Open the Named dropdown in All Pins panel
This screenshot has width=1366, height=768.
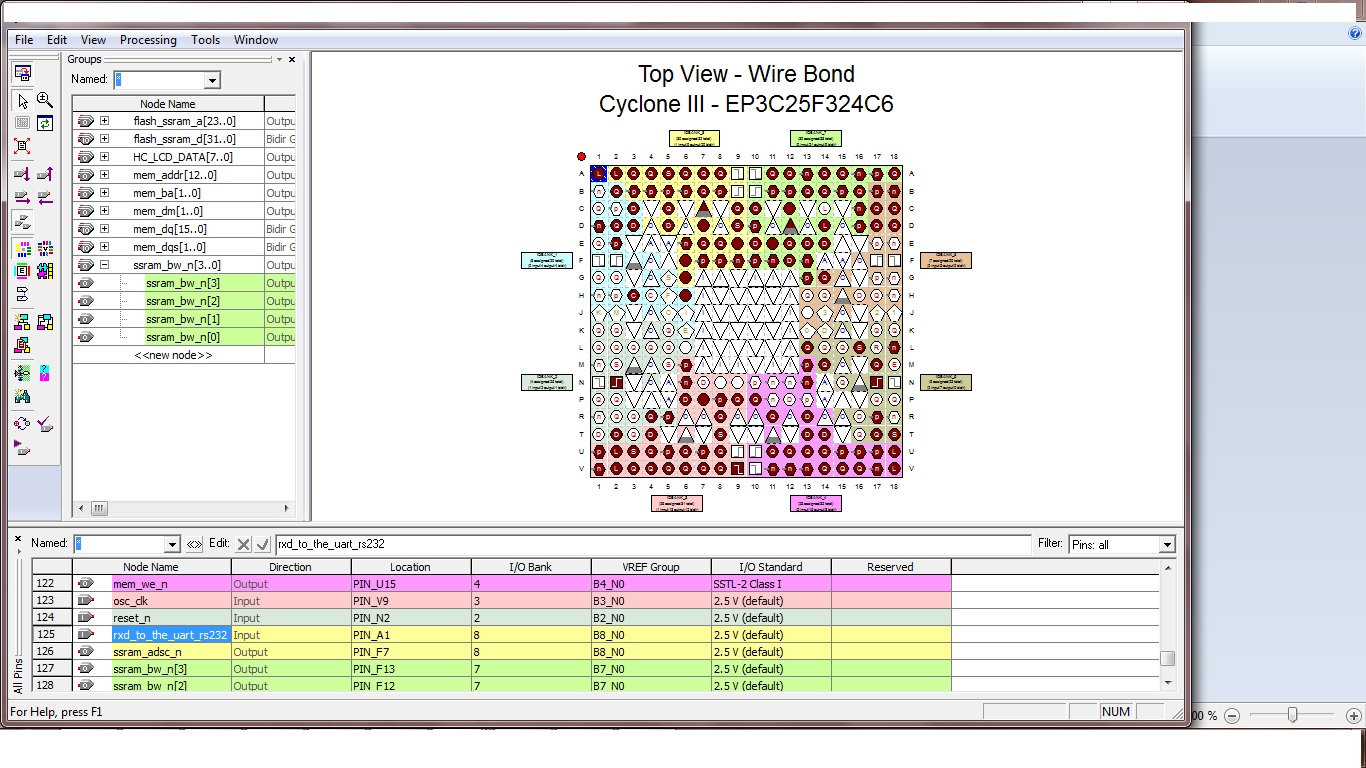click(x=172, y=544)
